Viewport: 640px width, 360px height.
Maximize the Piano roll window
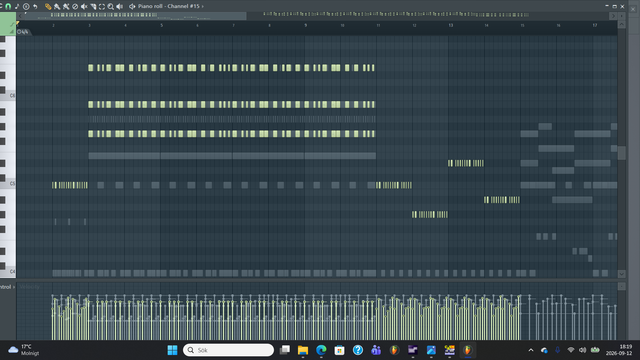(614, 6)
